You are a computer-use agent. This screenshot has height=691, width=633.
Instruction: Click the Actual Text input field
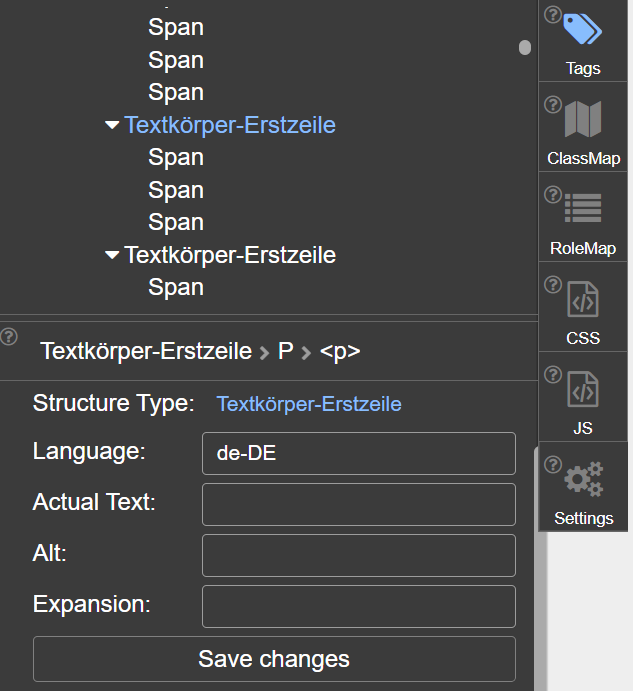pyautogui.click(x=358, y=504)
